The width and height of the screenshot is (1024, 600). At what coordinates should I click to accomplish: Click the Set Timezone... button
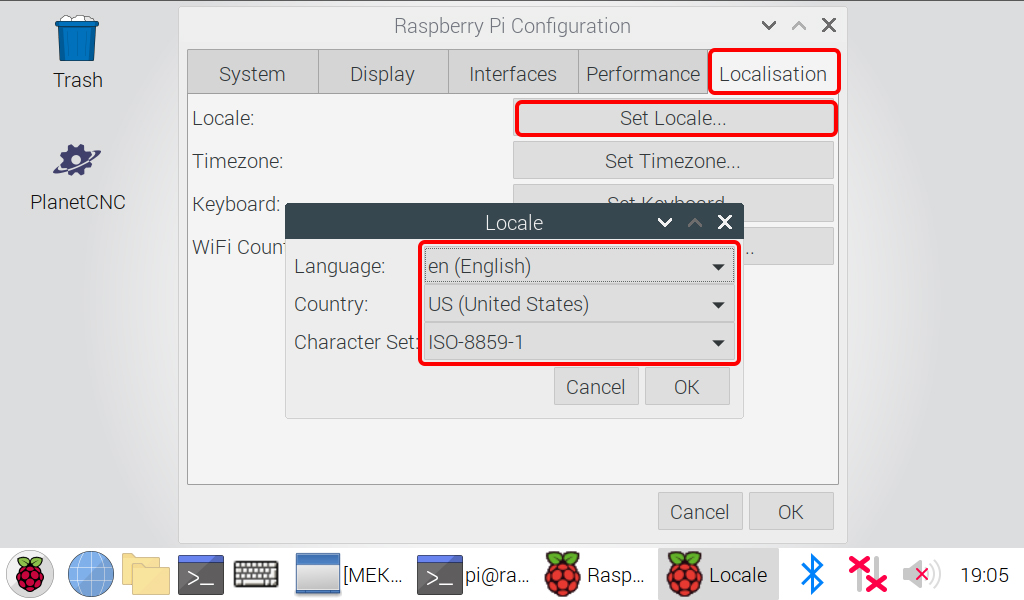point(673,161)
